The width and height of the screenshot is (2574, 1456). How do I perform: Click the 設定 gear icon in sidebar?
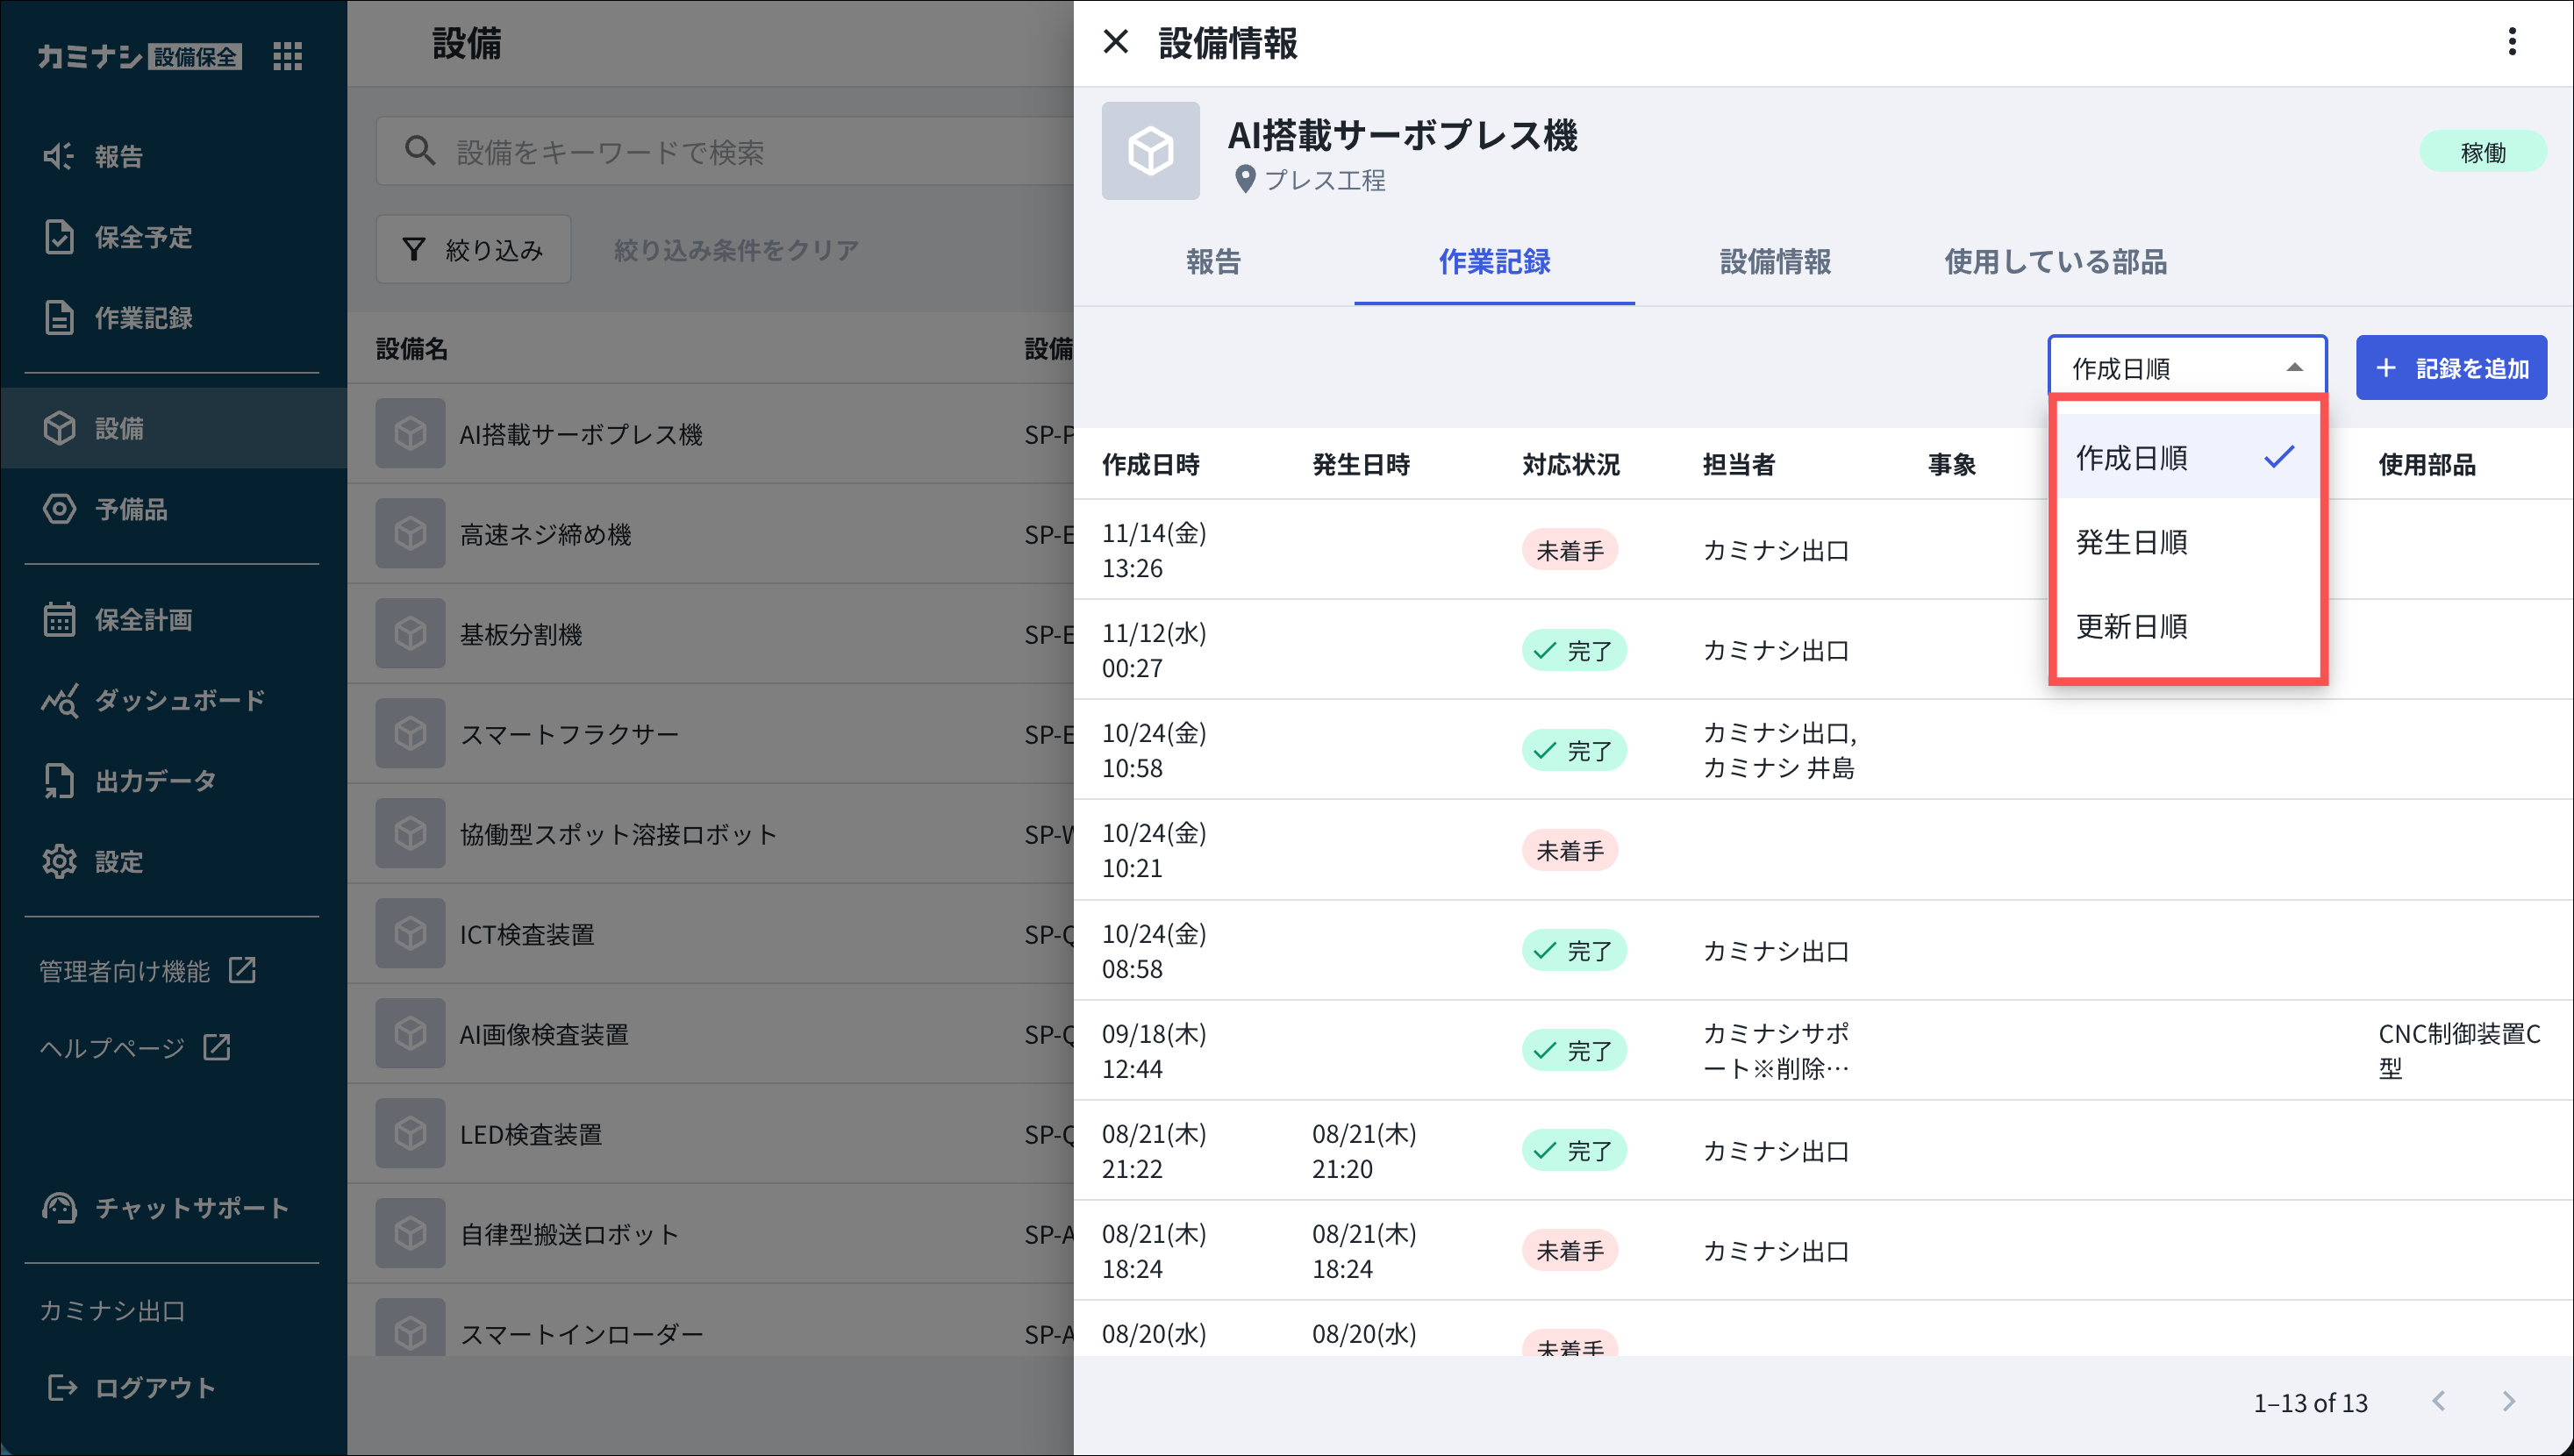point(59,861)
